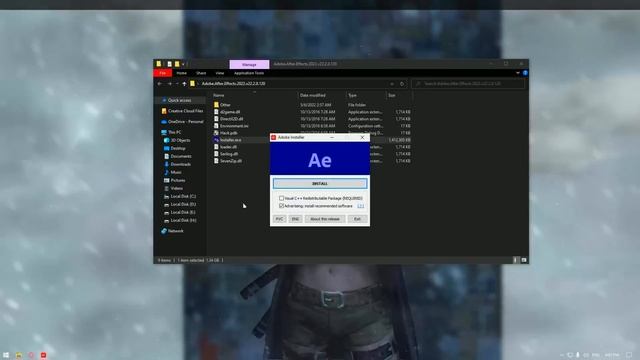The width and height of the screenshot is (640, 360).
Task: Check the Visual C++ Redistributable Package checkbox
Action: pyautogui.click(x=281, y=198)
